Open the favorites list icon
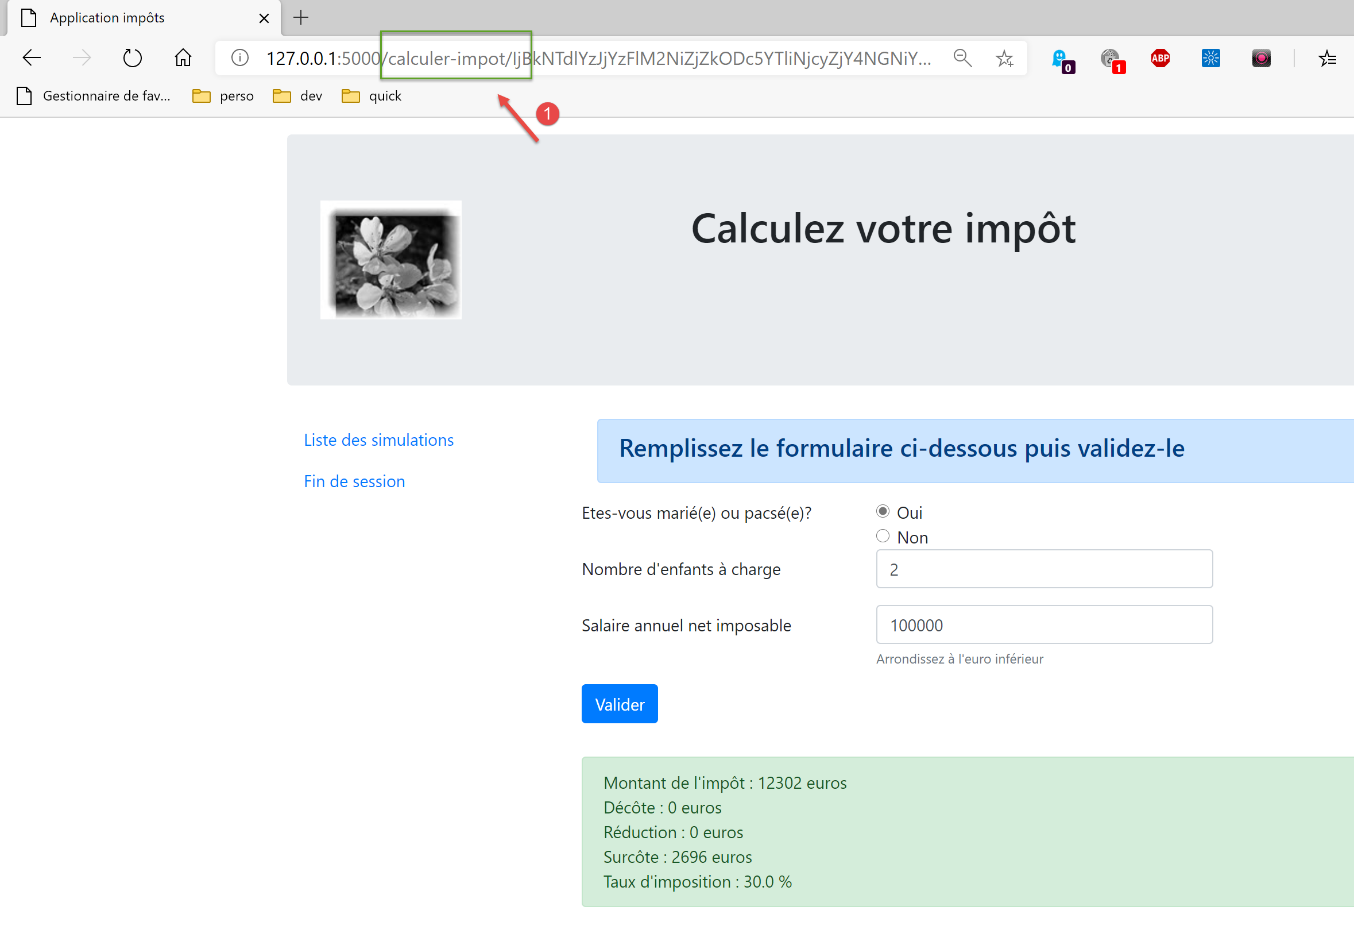Screen dimensions: 1354x941 tap(1327, 58)
